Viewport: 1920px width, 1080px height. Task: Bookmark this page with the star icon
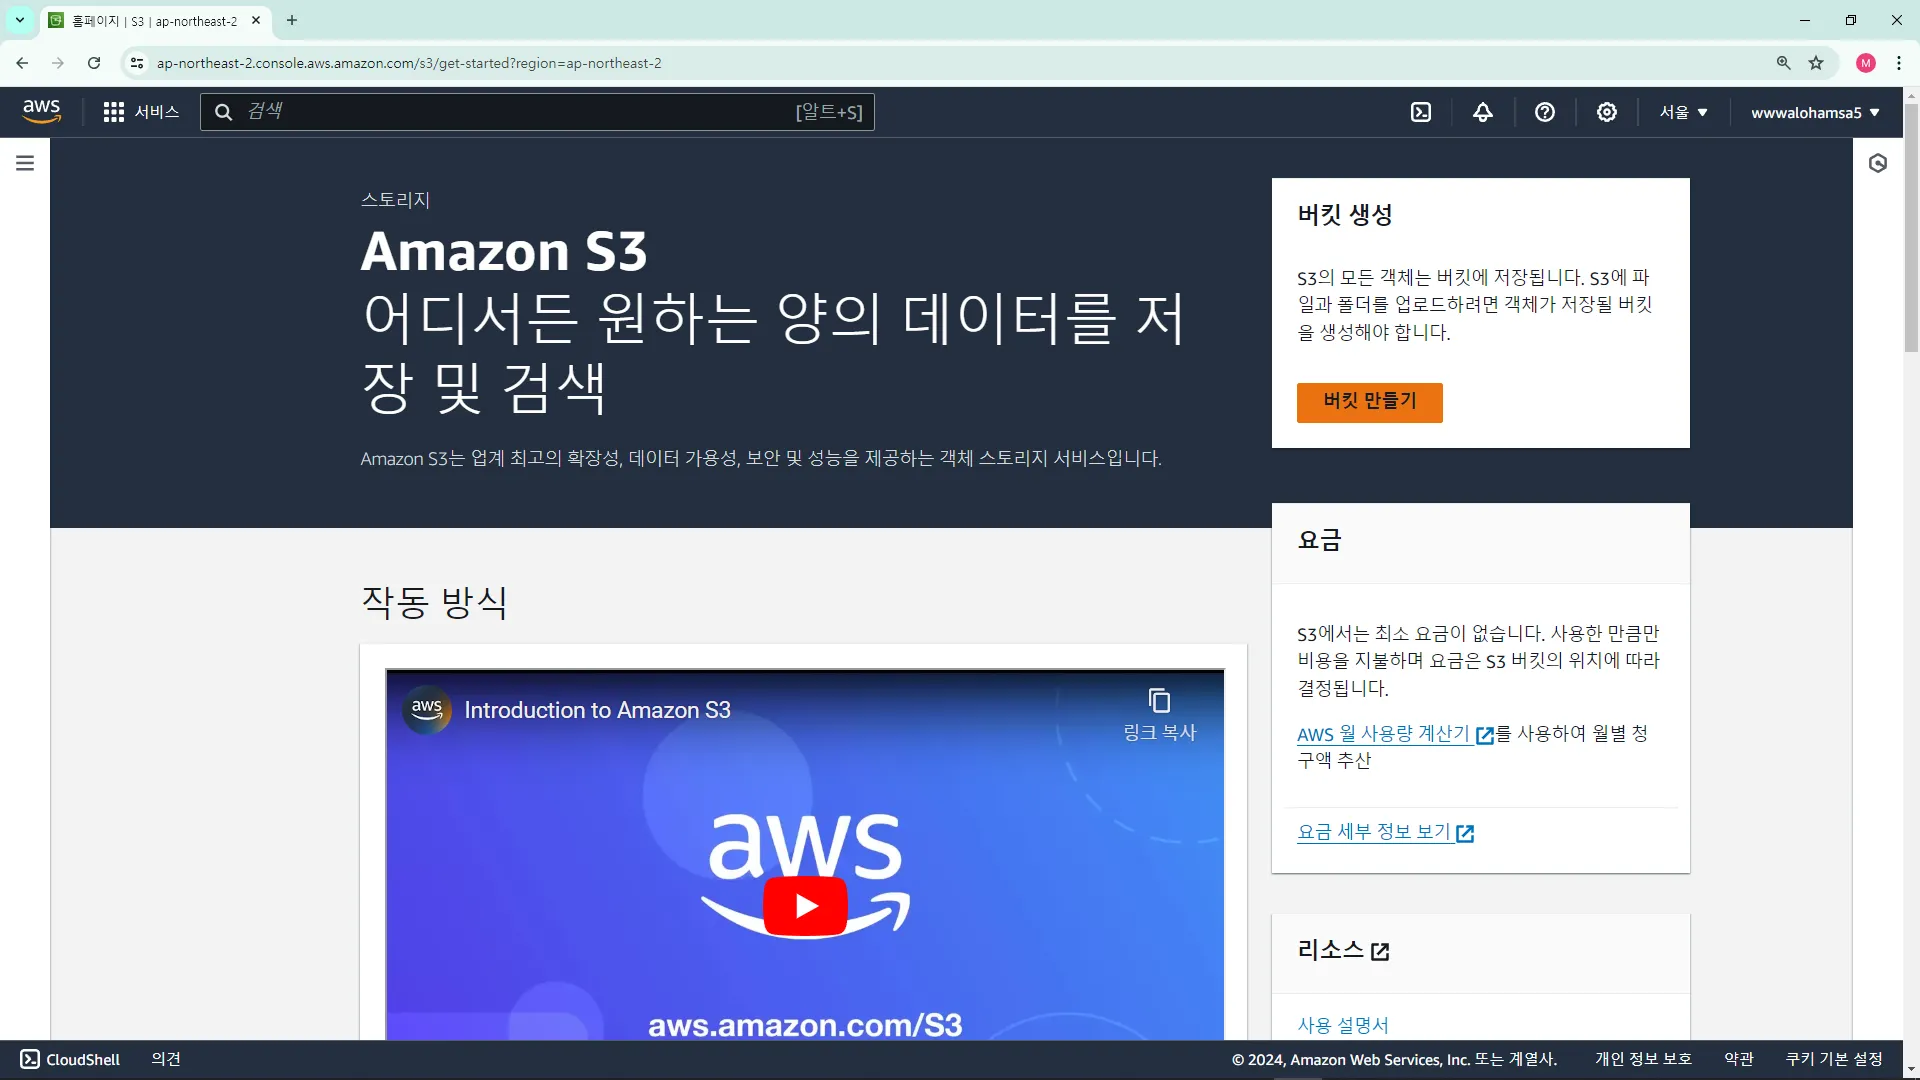pos(1816,63)
